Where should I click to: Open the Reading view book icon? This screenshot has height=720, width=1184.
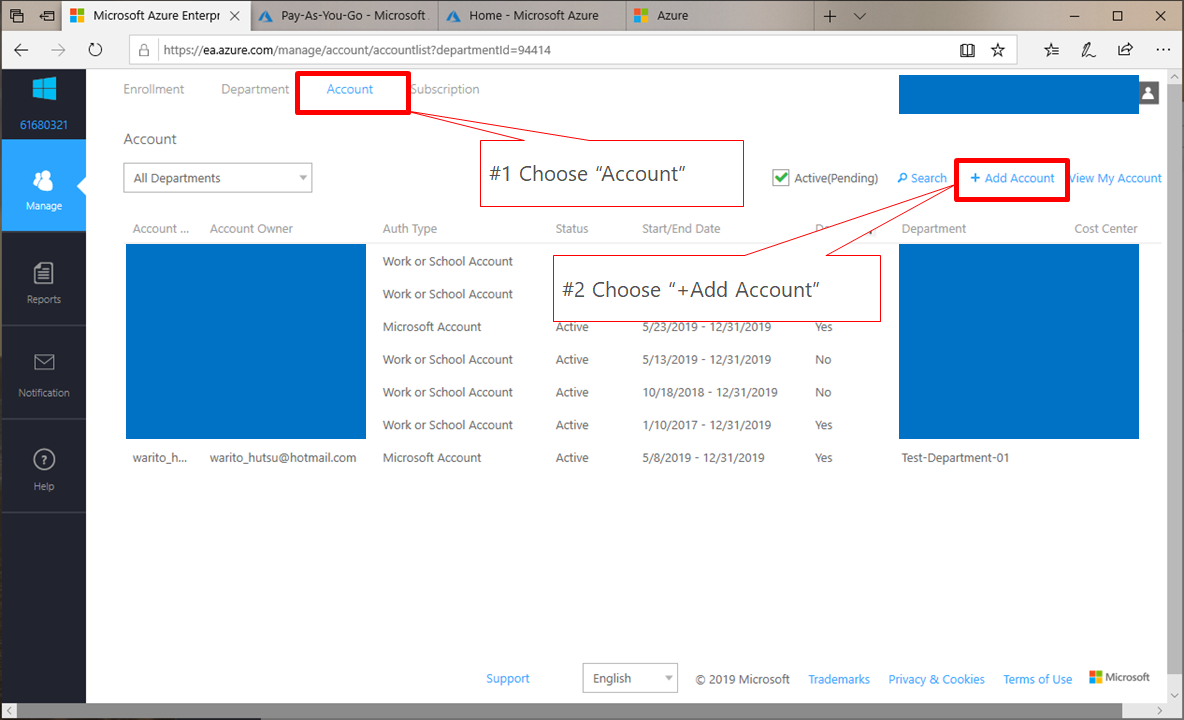pyautogui.click(x=967, y=50)
